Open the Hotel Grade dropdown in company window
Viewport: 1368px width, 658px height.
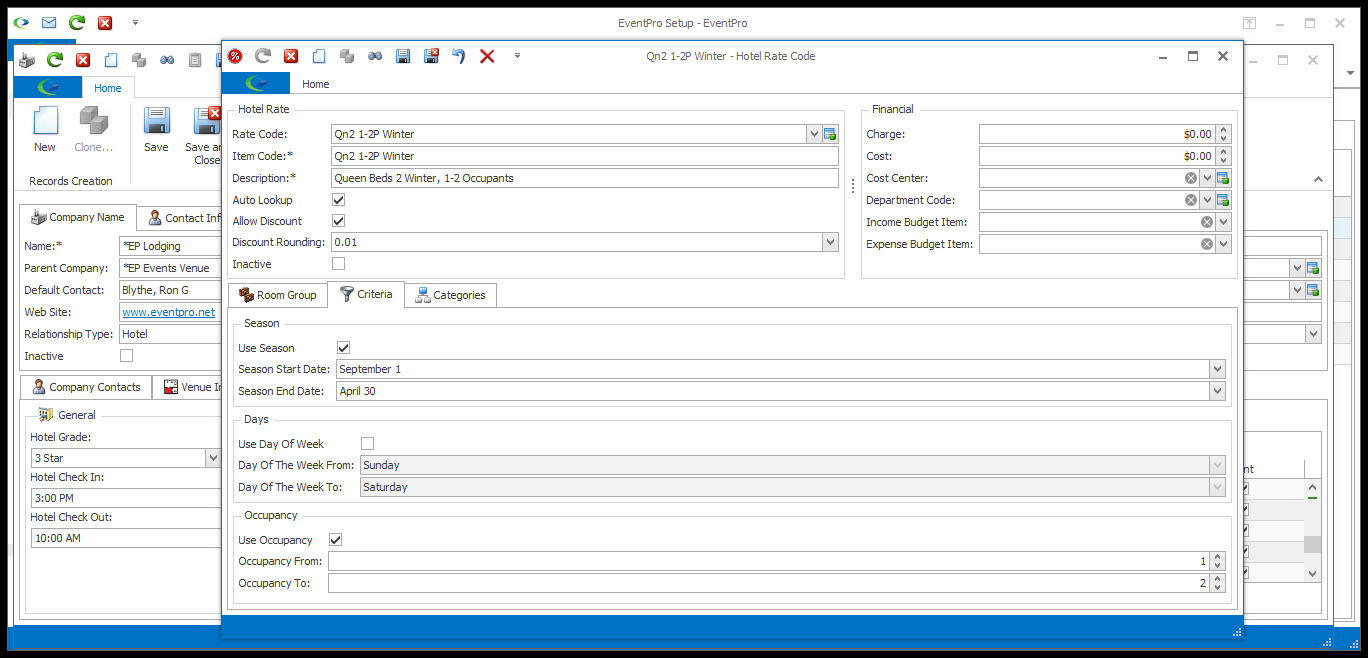(213, 458)
